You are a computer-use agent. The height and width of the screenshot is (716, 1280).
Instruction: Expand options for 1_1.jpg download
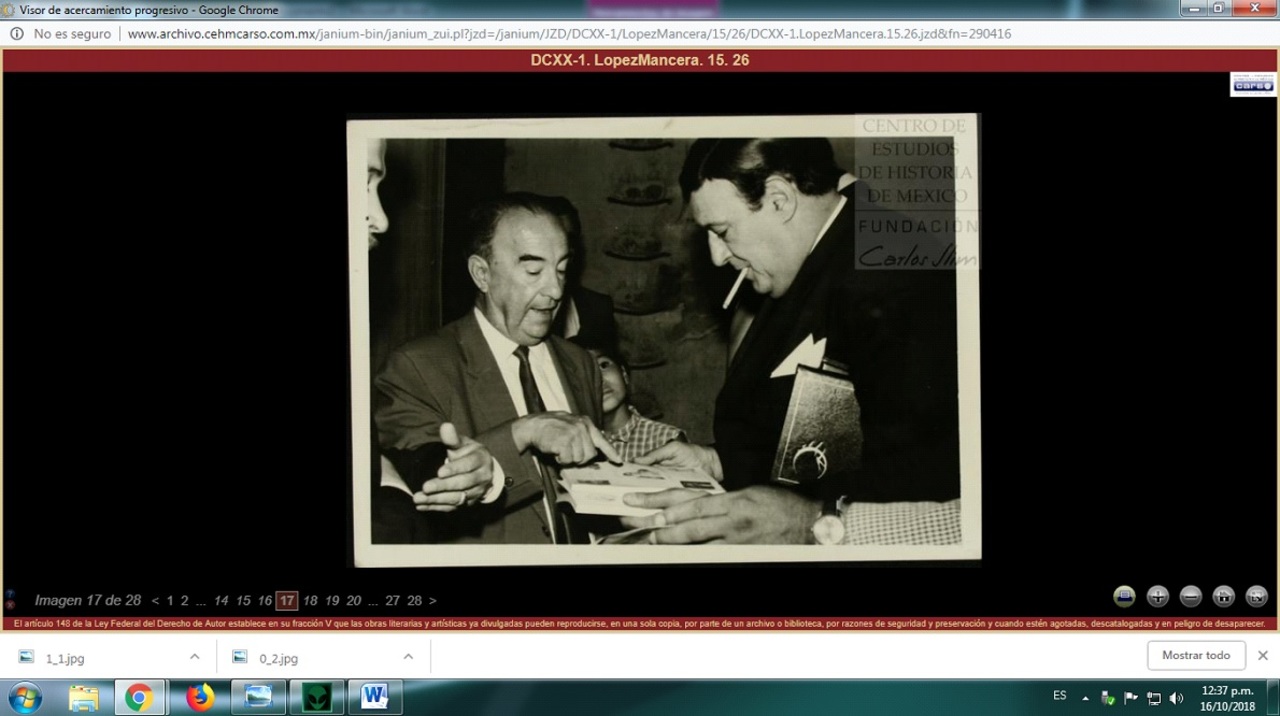(x=194, y=657)
